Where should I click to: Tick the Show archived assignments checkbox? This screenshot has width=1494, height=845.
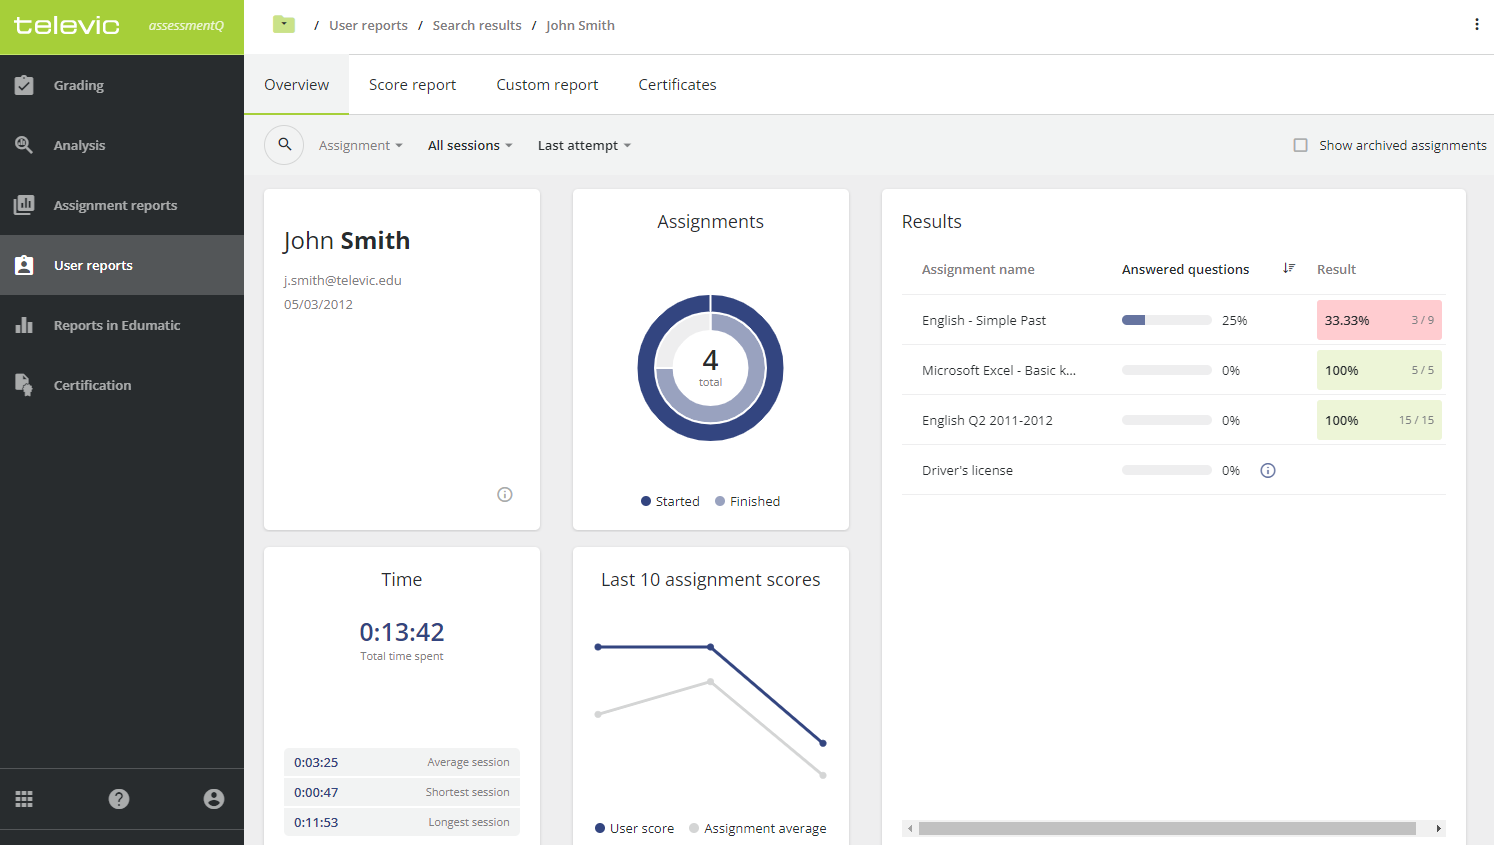point(1300,145)
